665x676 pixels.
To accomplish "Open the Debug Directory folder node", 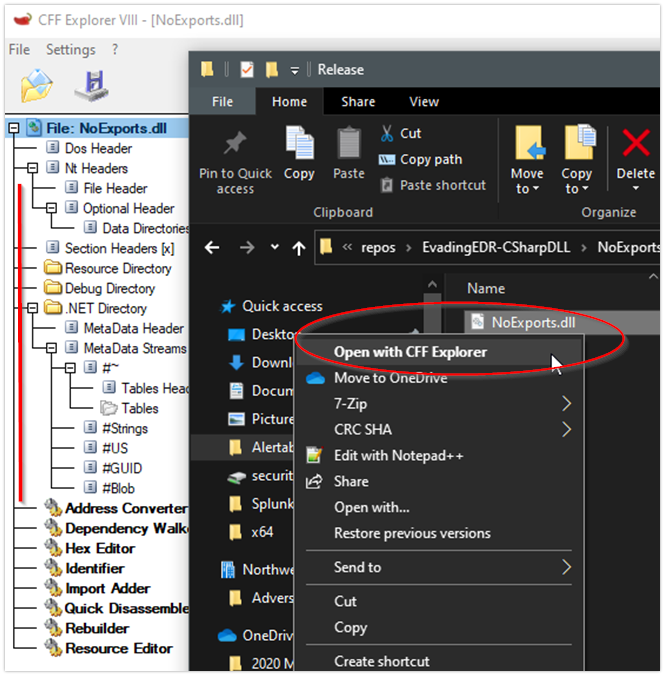I will click(100, 288).
